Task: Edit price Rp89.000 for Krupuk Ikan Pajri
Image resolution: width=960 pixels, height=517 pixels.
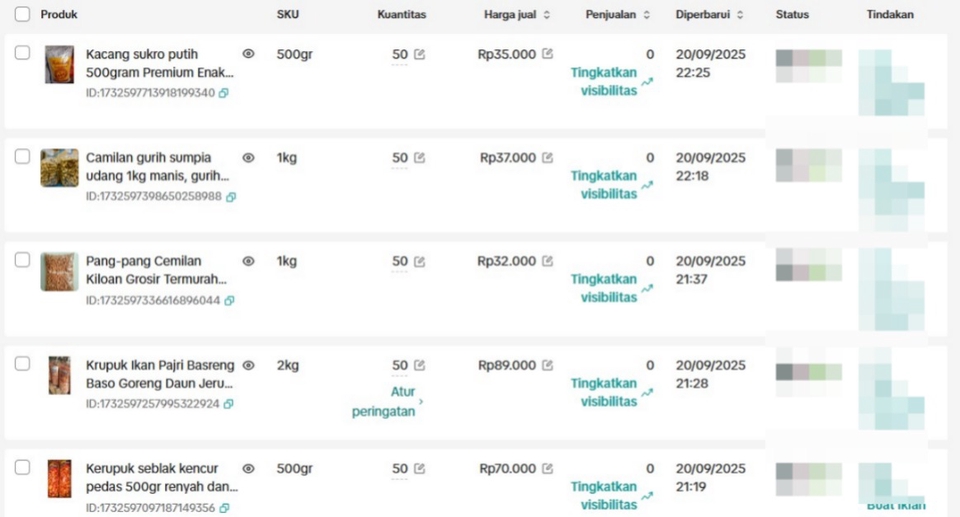Action: [547, 366]
